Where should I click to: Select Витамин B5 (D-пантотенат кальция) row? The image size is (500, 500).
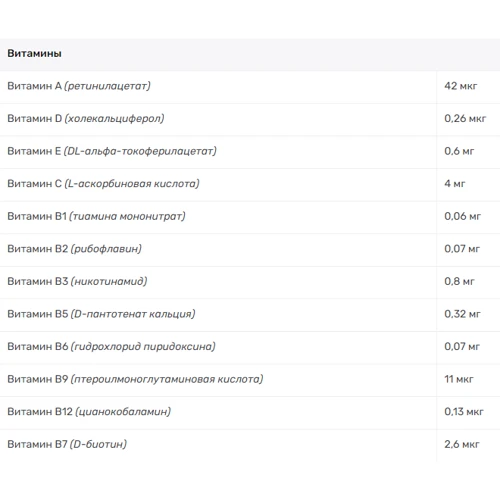[x=250, y=315]
